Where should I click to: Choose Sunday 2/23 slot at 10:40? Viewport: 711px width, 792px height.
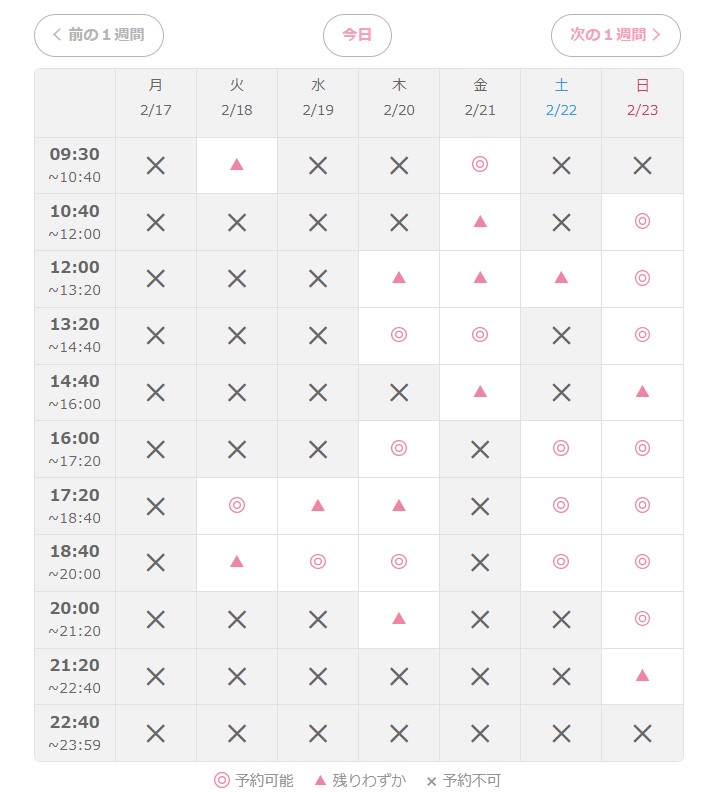pyautogui.click(x=642, y=222)
